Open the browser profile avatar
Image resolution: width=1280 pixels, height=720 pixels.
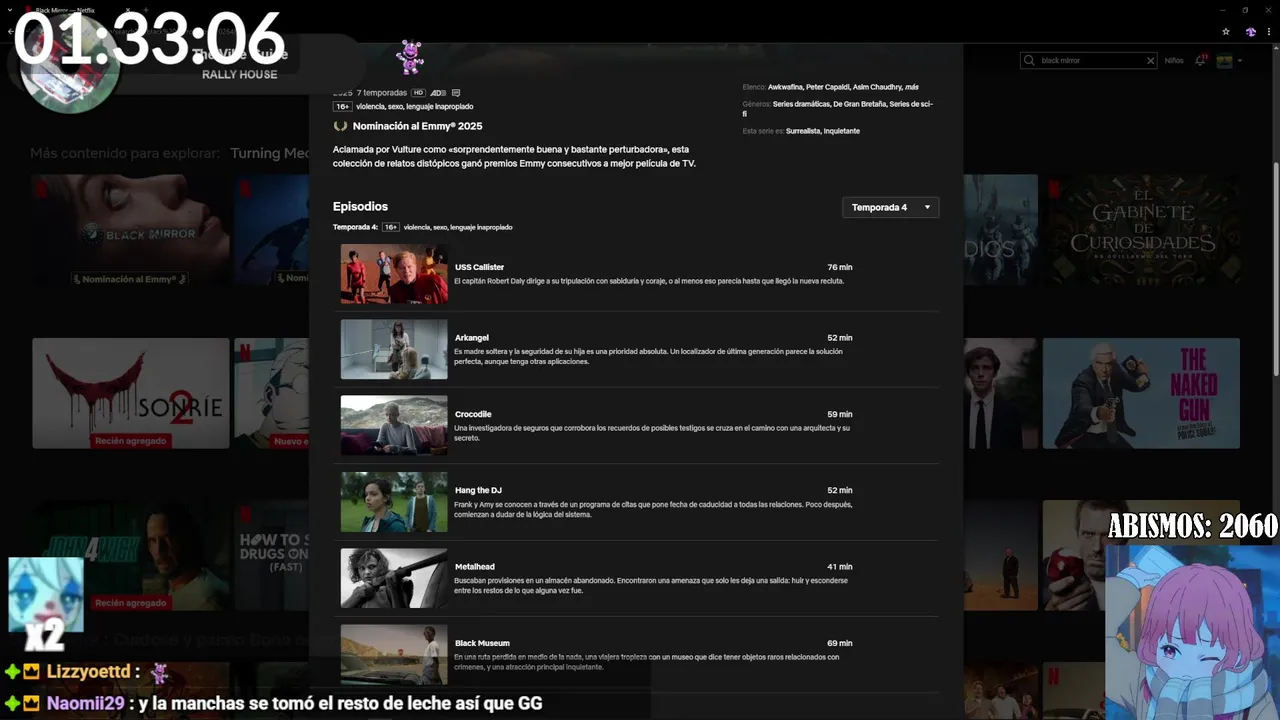point(1250,32)
